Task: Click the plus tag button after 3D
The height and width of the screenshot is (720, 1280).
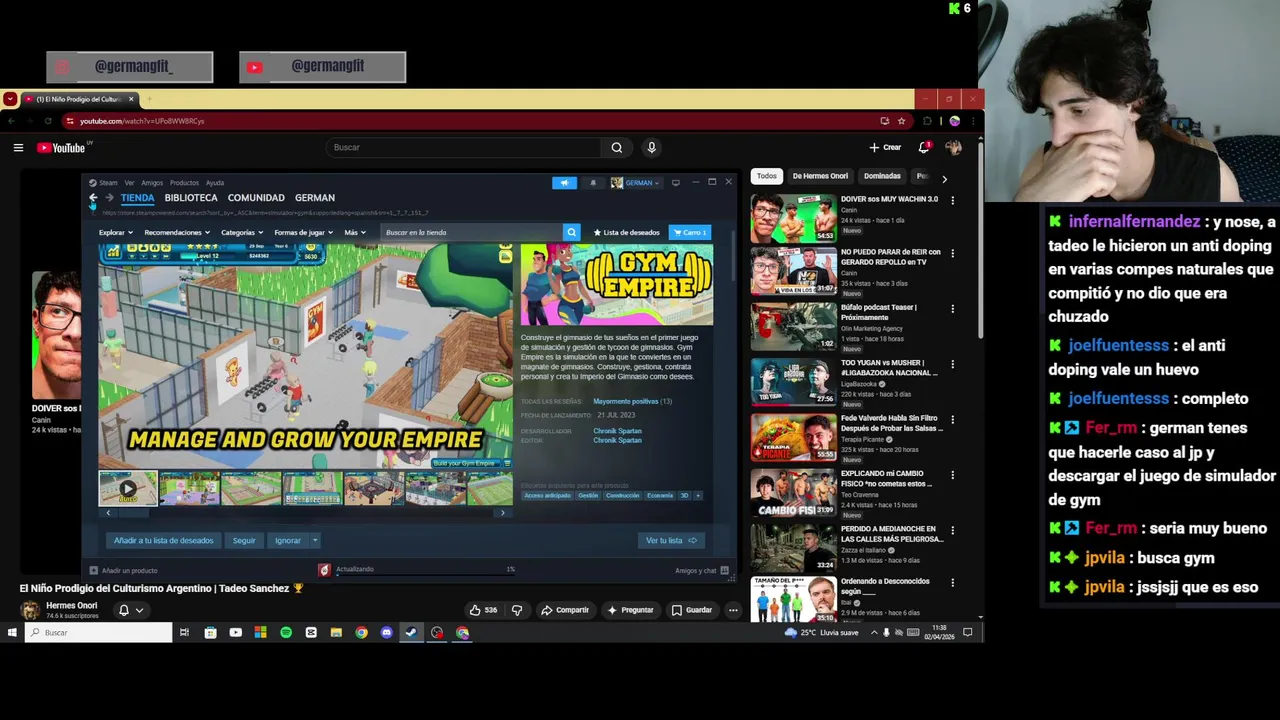Action: [x=698, y=495]
